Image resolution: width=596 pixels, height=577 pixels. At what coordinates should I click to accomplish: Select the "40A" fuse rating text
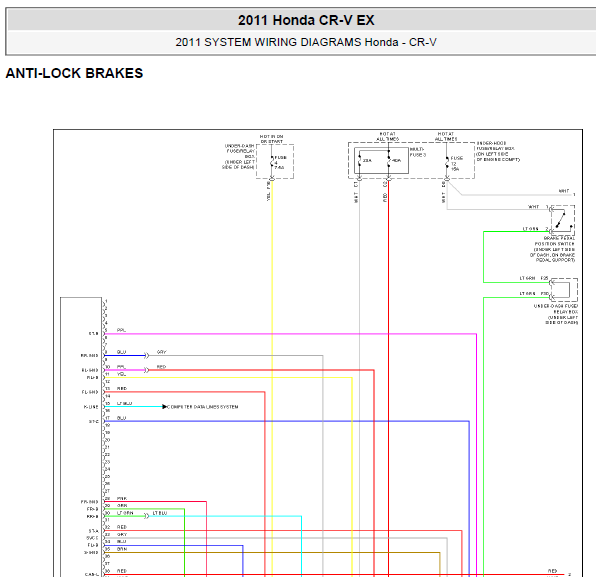coord(396,161)
